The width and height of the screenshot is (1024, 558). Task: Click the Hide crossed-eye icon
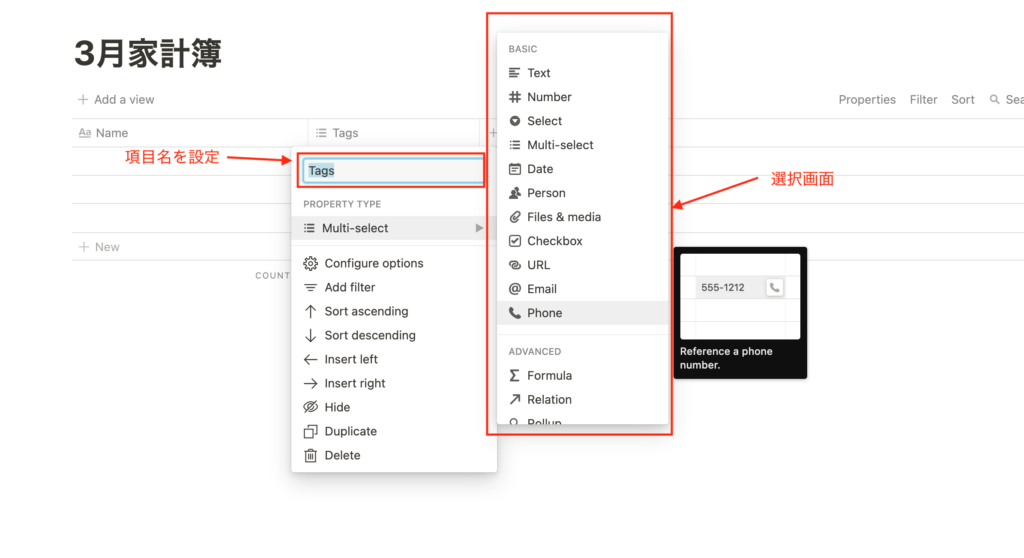310,407
